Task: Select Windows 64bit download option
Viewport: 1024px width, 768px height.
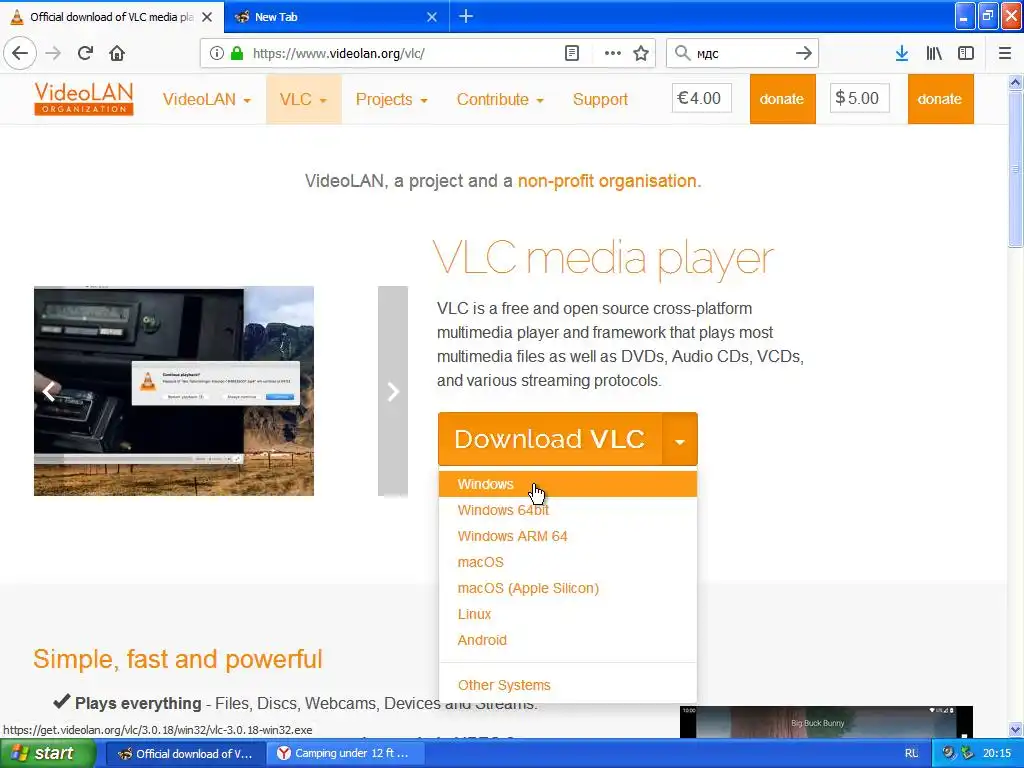Action: (568, 510)
